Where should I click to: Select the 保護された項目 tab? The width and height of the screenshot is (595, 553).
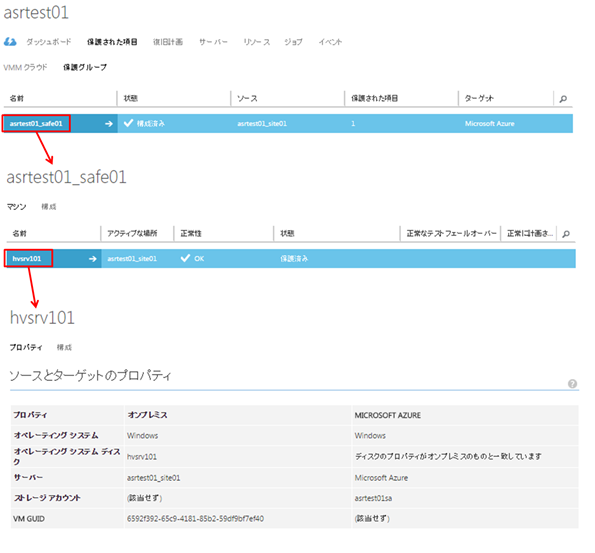(x=112, y=42)
